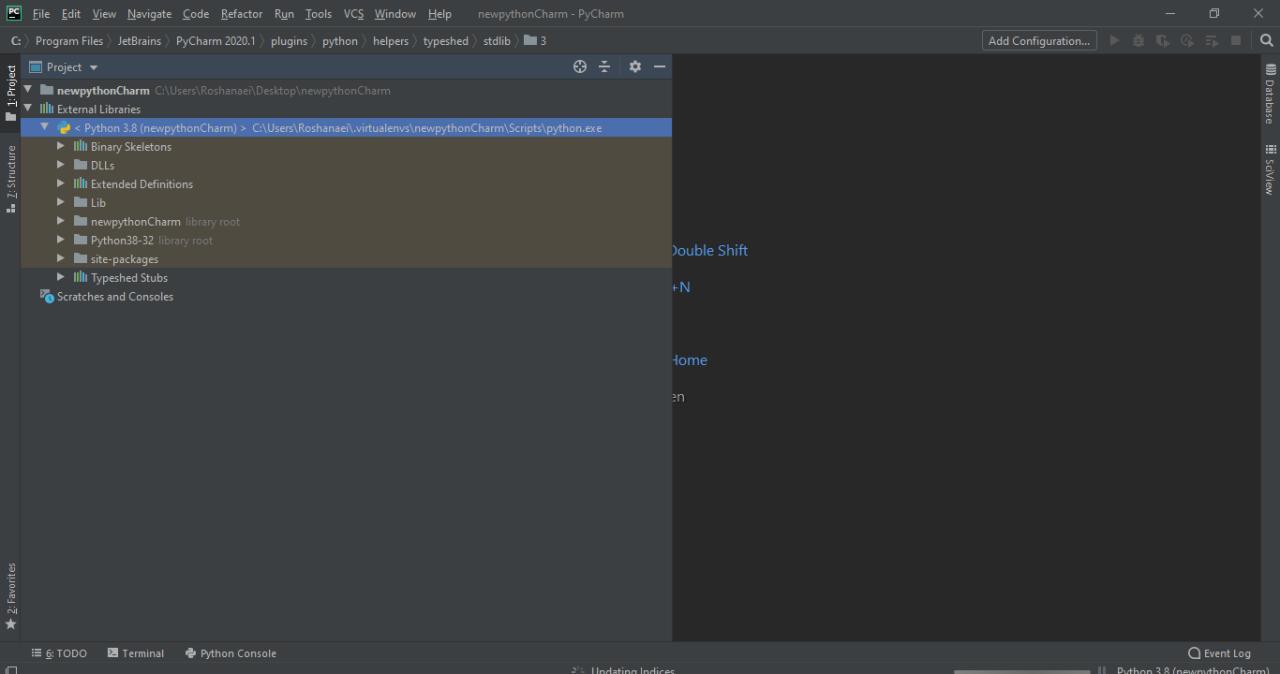
Task: Open the TODO tool window
Action: click(x=59, y=653)
